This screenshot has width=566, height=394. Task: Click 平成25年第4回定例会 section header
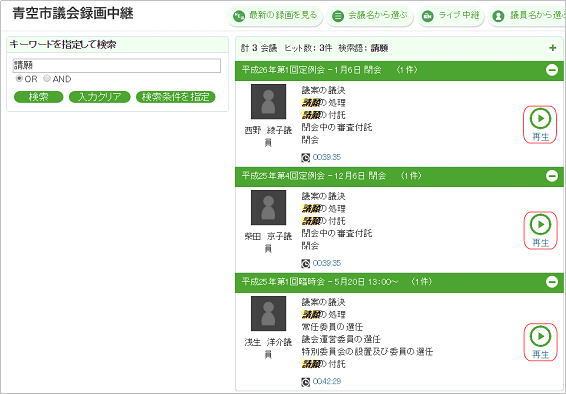click(x=399, y=176)
